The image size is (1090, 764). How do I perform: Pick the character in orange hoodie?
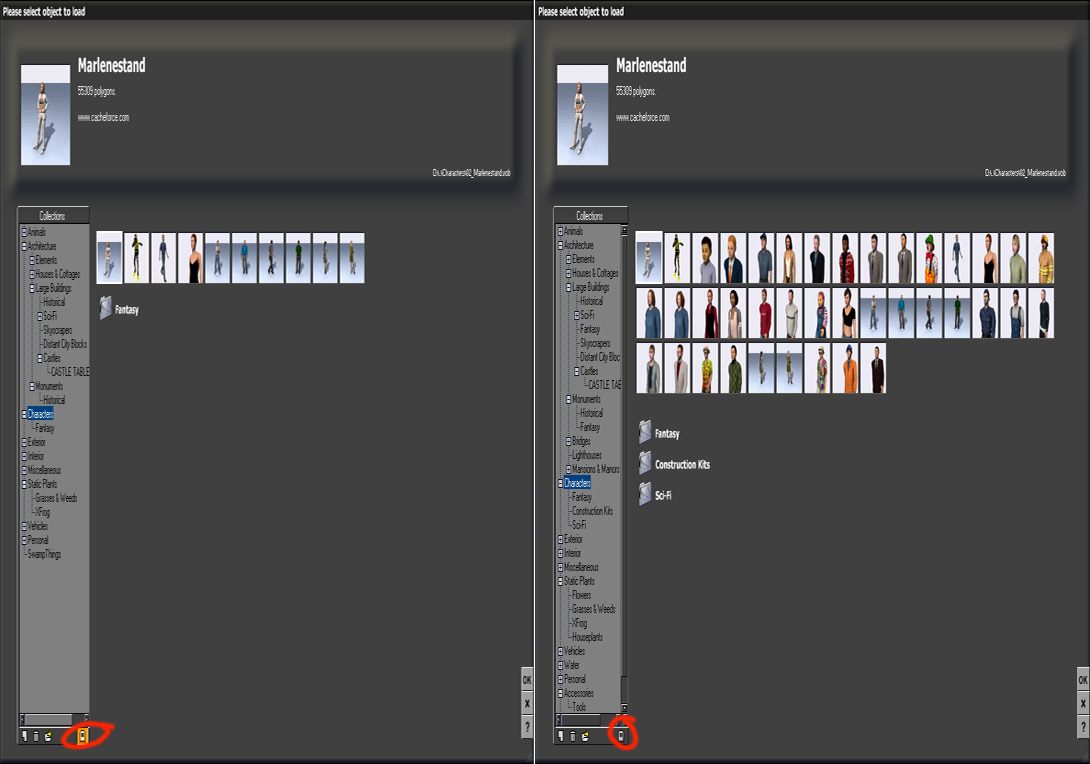click(845, 368)
